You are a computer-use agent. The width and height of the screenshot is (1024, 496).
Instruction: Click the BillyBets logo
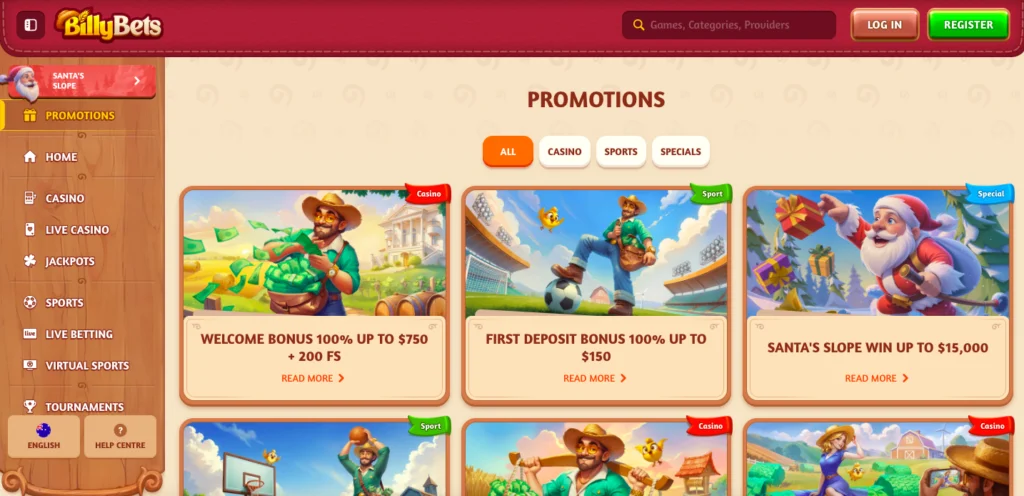point(108,25)
